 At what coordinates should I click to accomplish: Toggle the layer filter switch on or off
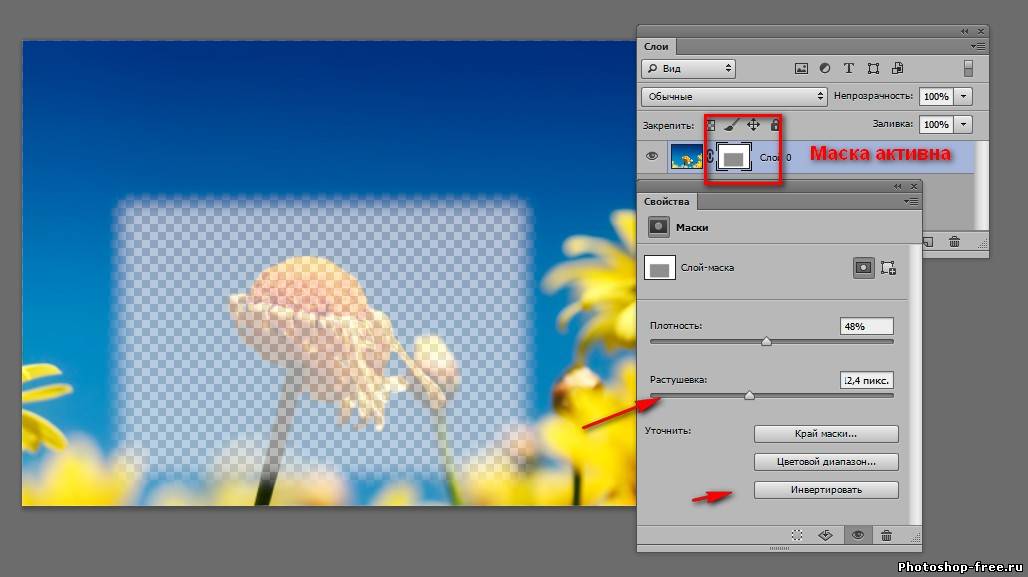tap(968, 69)
